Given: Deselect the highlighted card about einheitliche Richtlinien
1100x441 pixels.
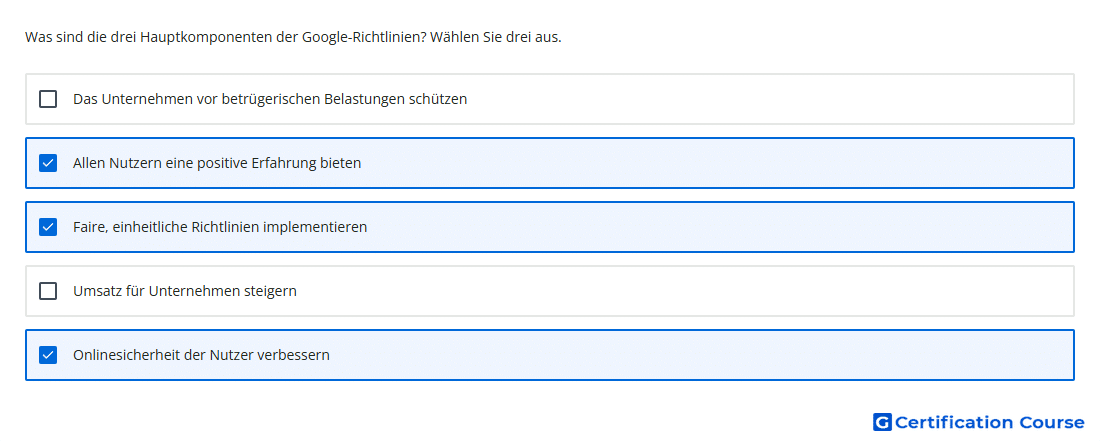Looking at the screenshot, I should click(550, 227).
